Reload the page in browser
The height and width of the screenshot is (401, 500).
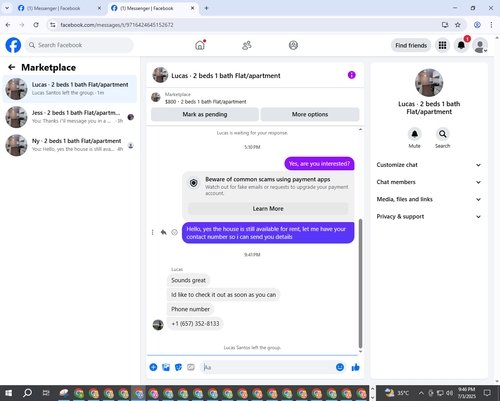36,25
